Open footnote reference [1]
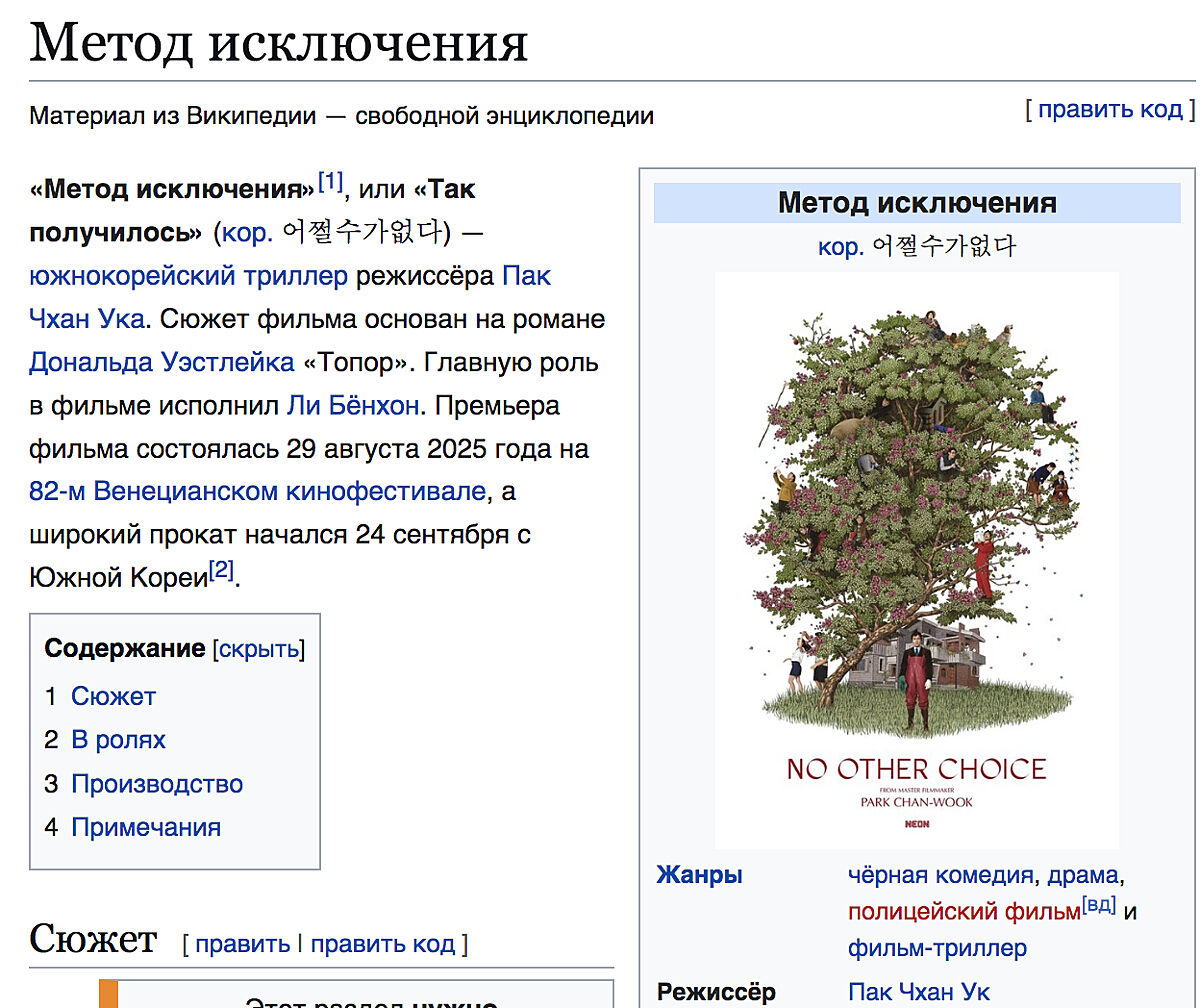Screen dimensions: 1200x1008 coord(330,182)
